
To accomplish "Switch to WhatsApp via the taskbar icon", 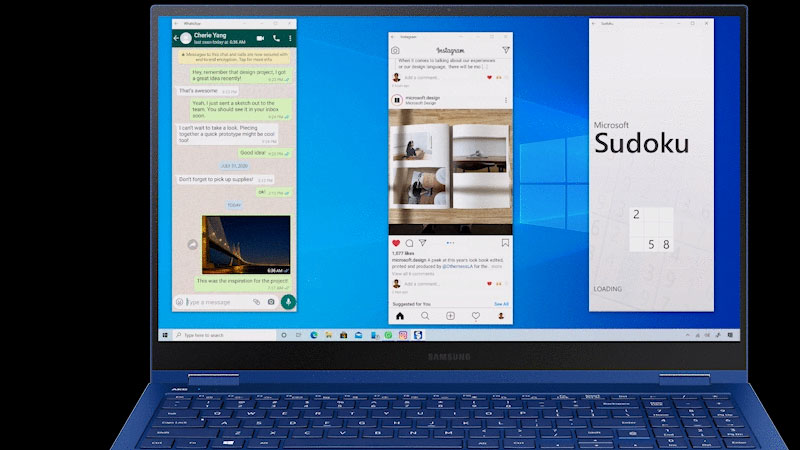I will coord(388,335).
